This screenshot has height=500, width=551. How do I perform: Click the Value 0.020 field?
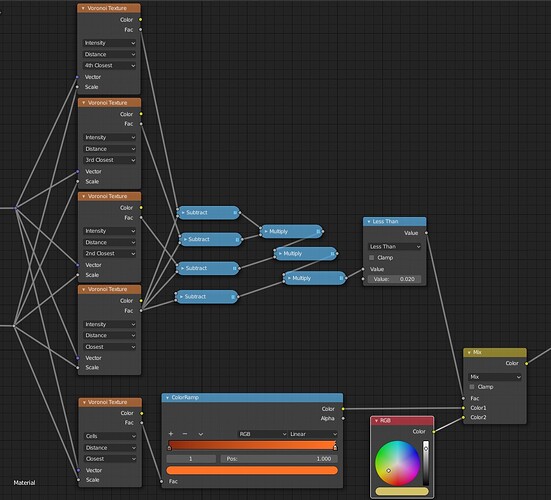[x=394, y=279]
